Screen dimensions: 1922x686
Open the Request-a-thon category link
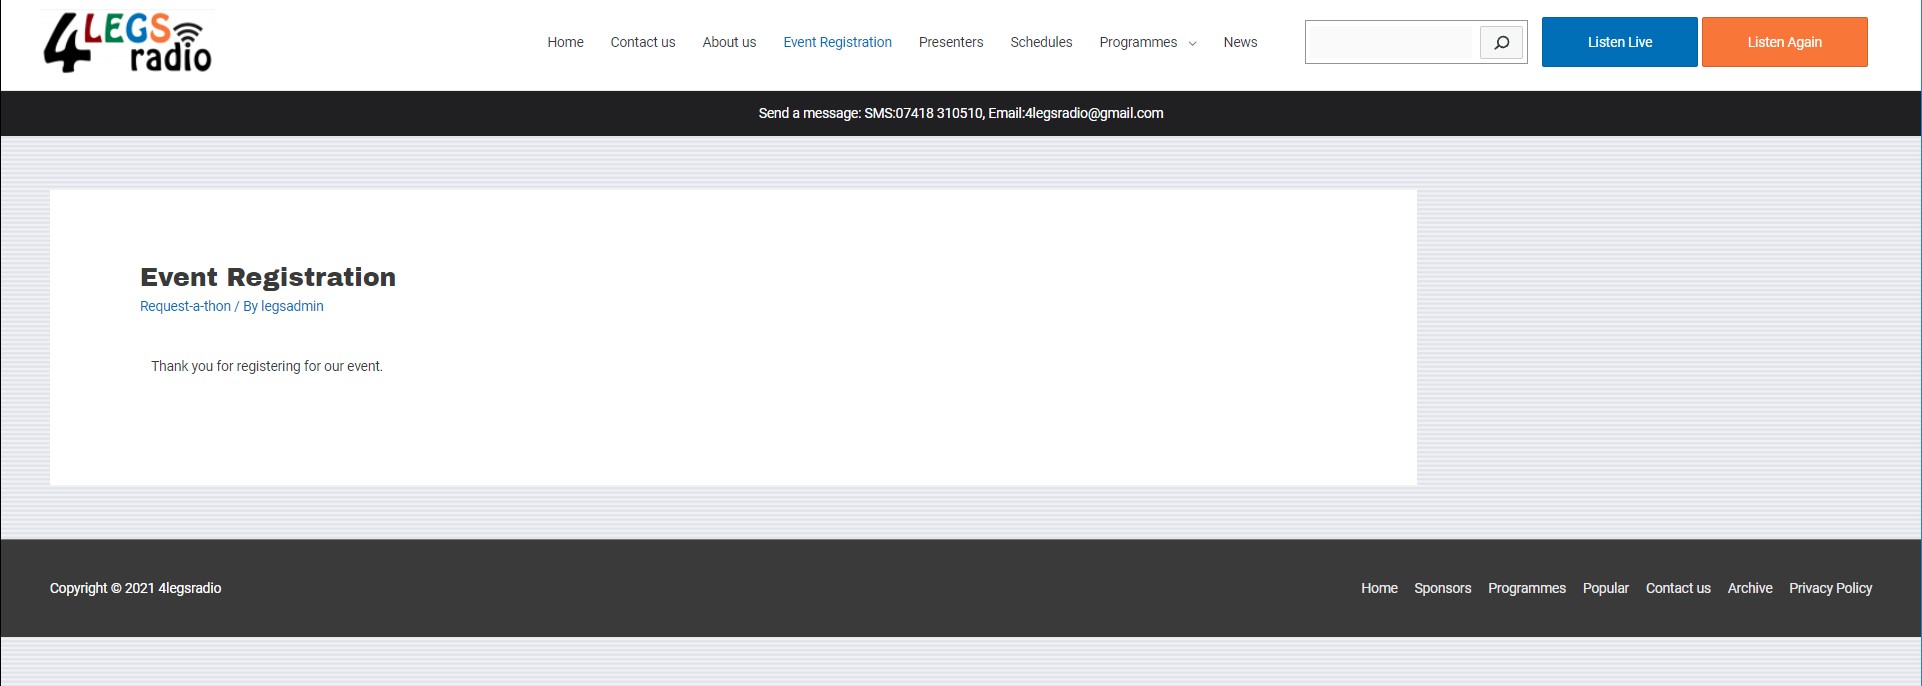click(x=185, y=306)
